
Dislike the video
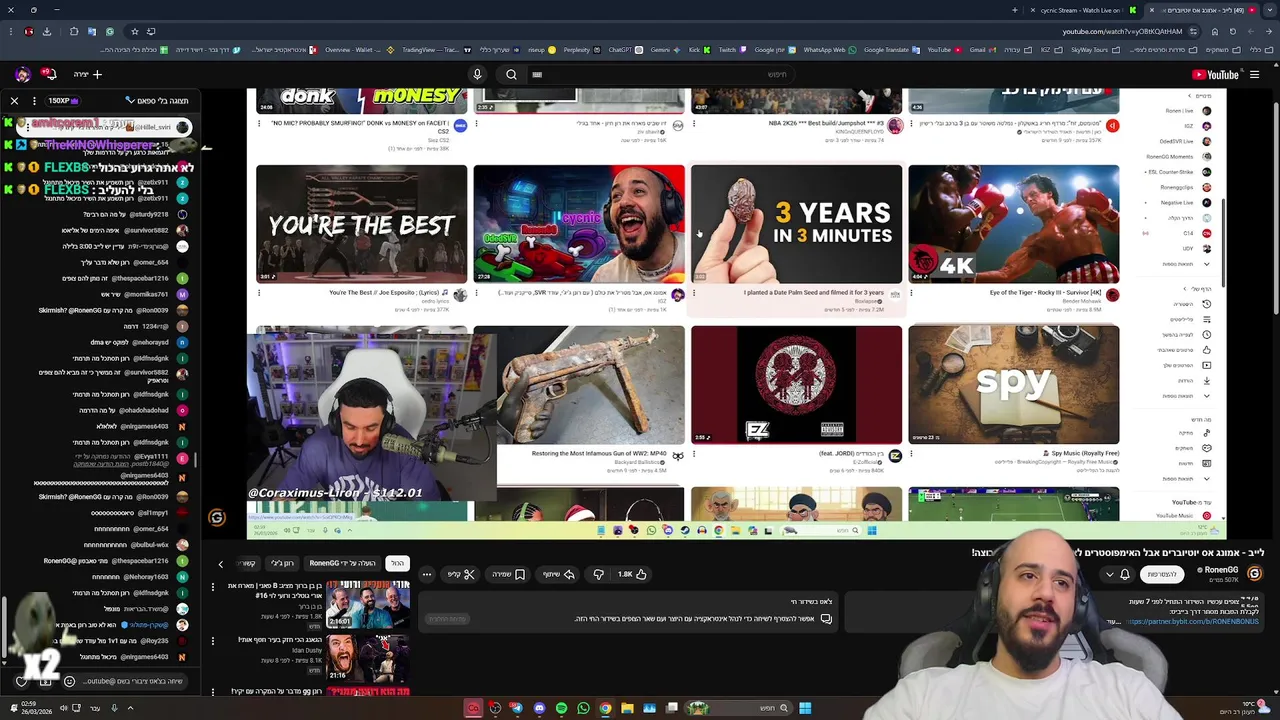[x=598, y=574]
